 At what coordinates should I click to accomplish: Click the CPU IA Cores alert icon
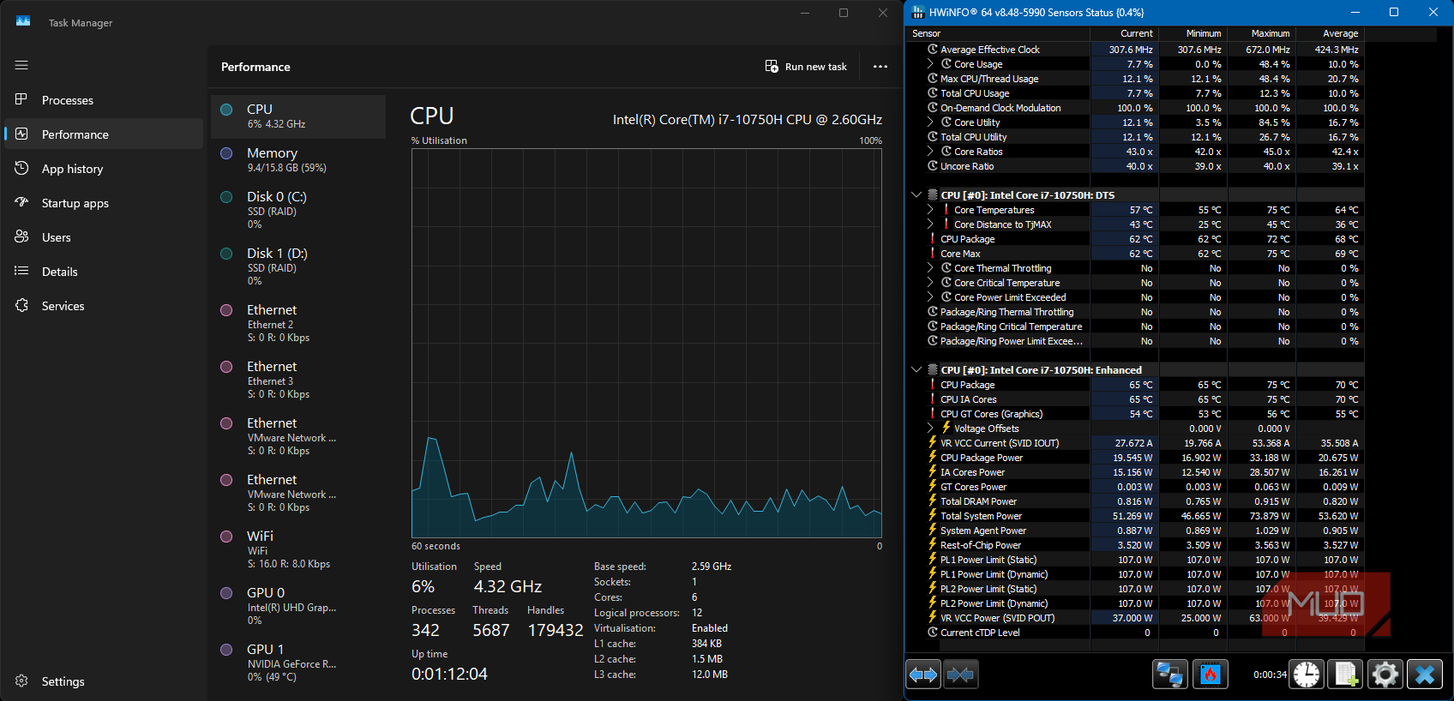[933, 400]
